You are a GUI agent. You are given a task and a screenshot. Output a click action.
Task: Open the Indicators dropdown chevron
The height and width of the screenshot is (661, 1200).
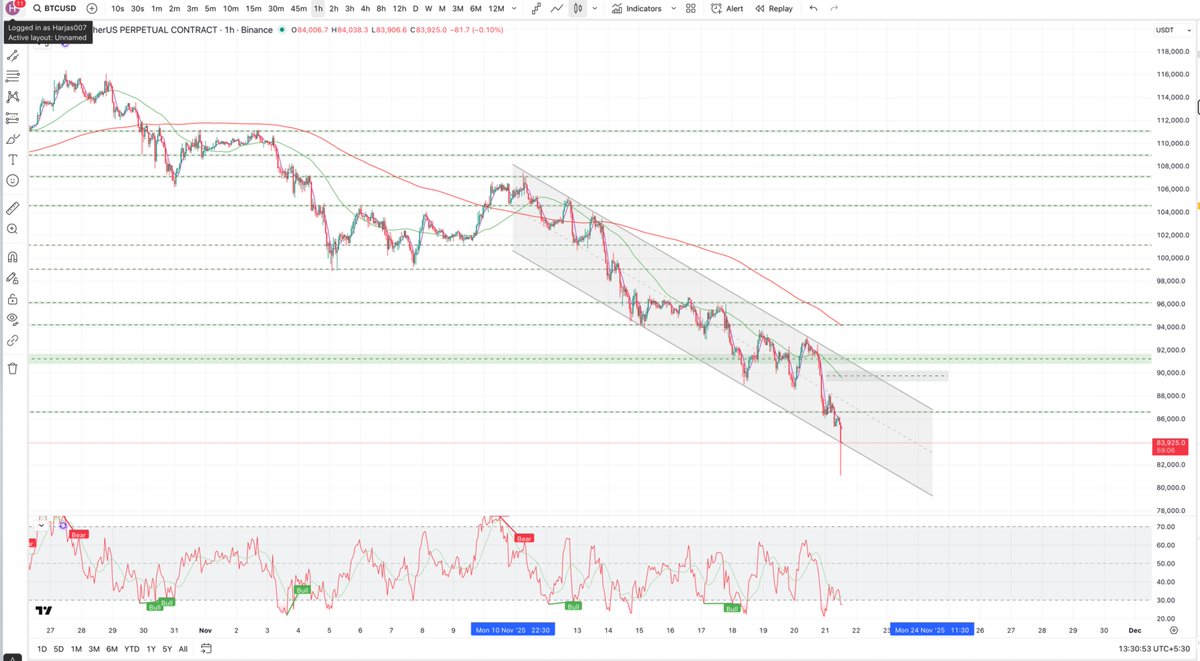(x=673, y=9)
